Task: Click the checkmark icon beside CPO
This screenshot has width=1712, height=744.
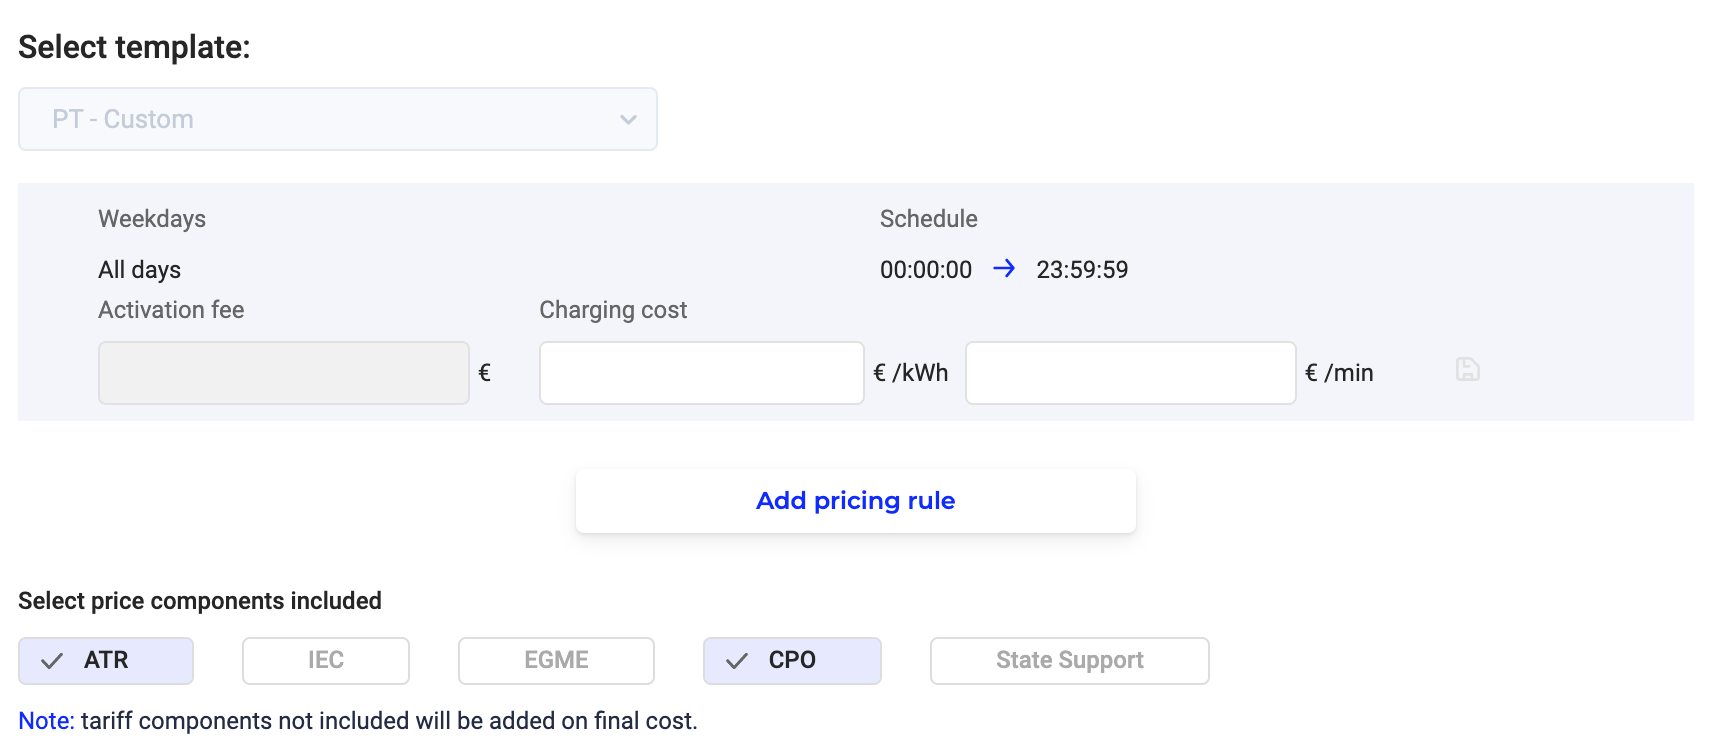Action: point(737,661)
